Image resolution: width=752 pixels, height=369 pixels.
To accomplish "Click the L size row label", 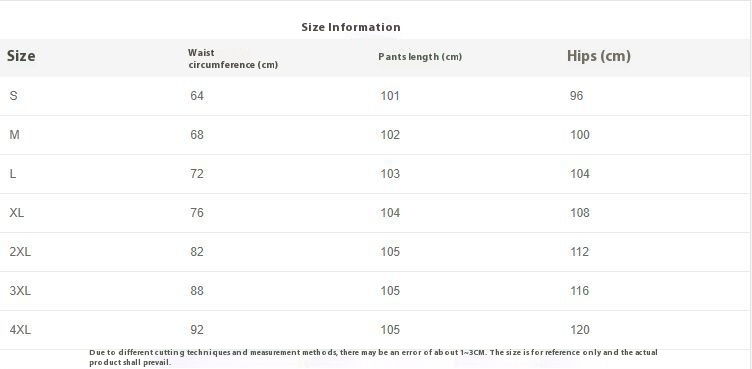I will (x=12, y=174).
